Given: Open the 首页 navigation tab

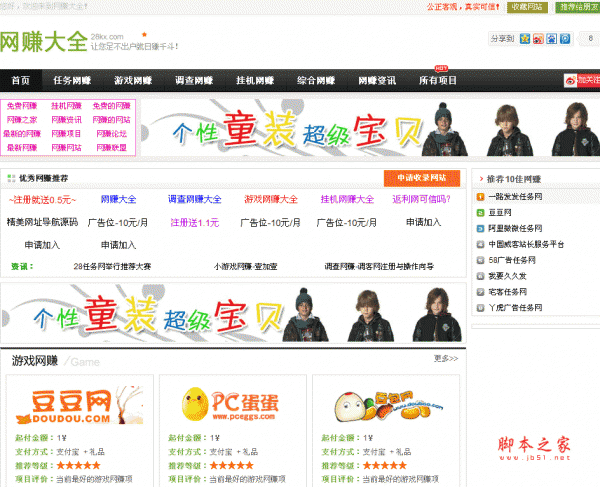Looking at the screenshot, I should [21, 80].
